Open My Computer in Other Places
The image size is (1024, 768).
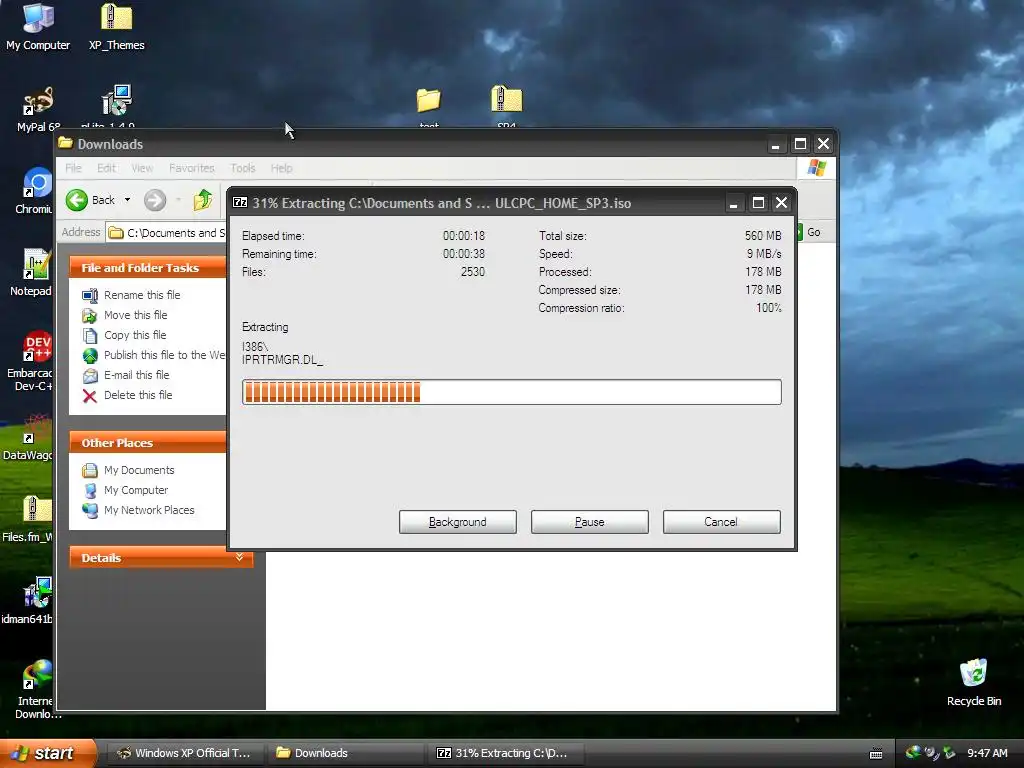(x=136, y=490)
